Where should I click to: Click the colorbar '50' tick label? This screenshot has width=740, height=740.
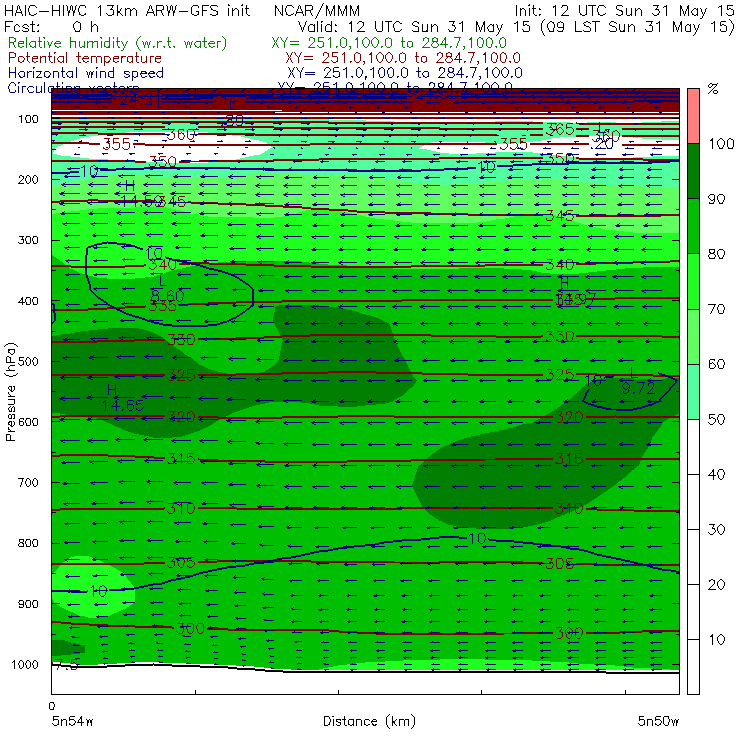pos(716,420)
